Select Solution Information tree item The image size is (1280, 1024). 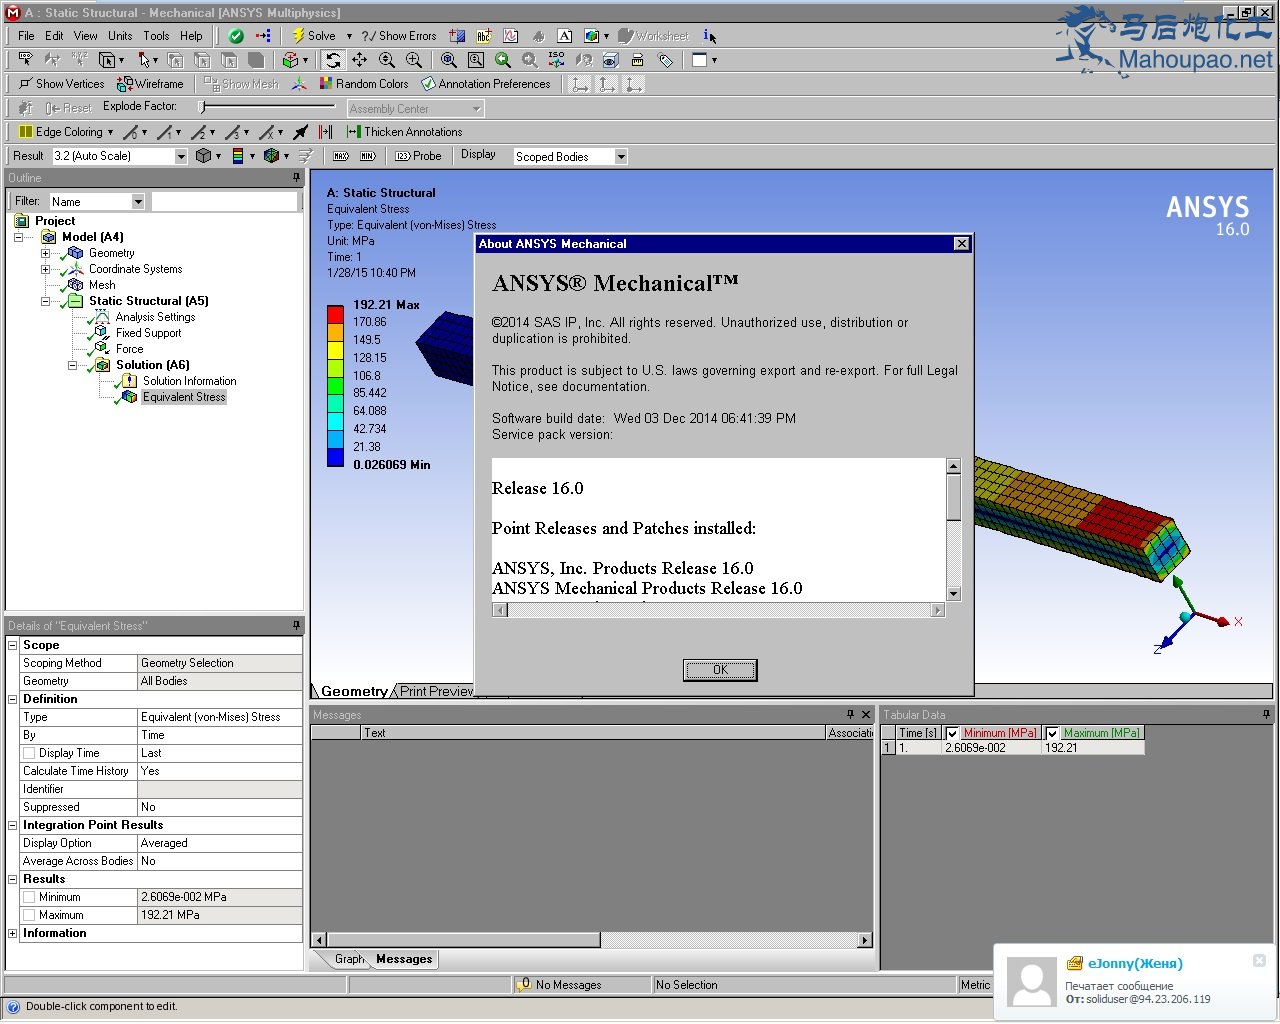pyautogui.click(x=189, y=381)
